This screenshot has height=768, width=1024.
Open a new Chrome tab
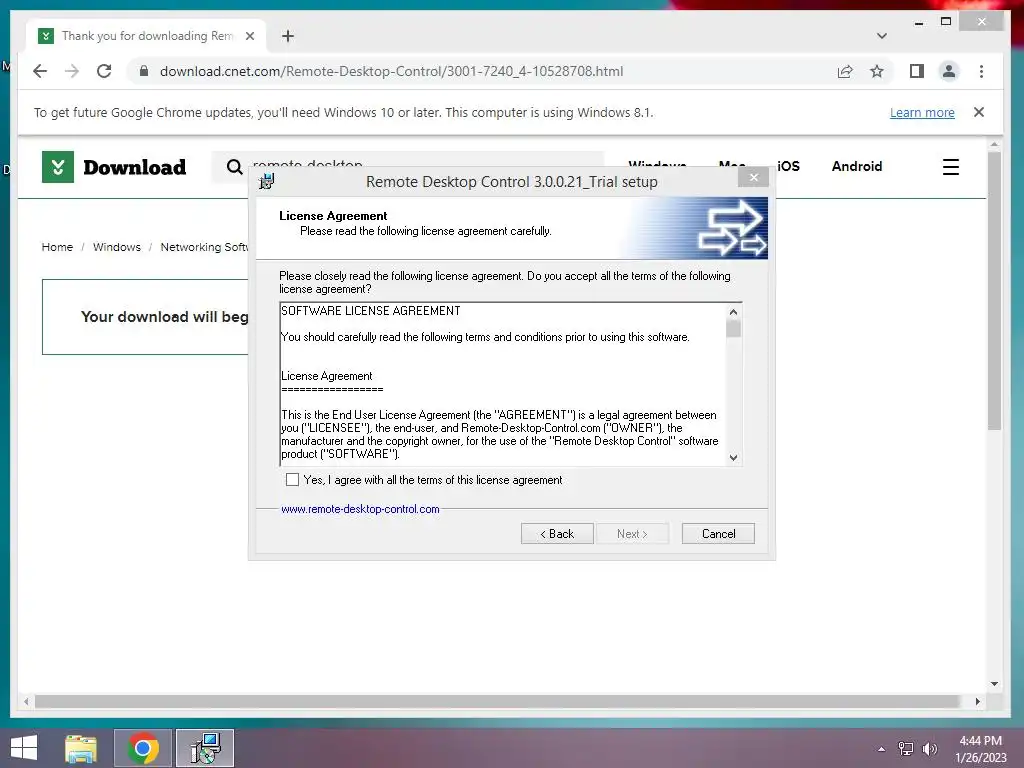(287, 36)
